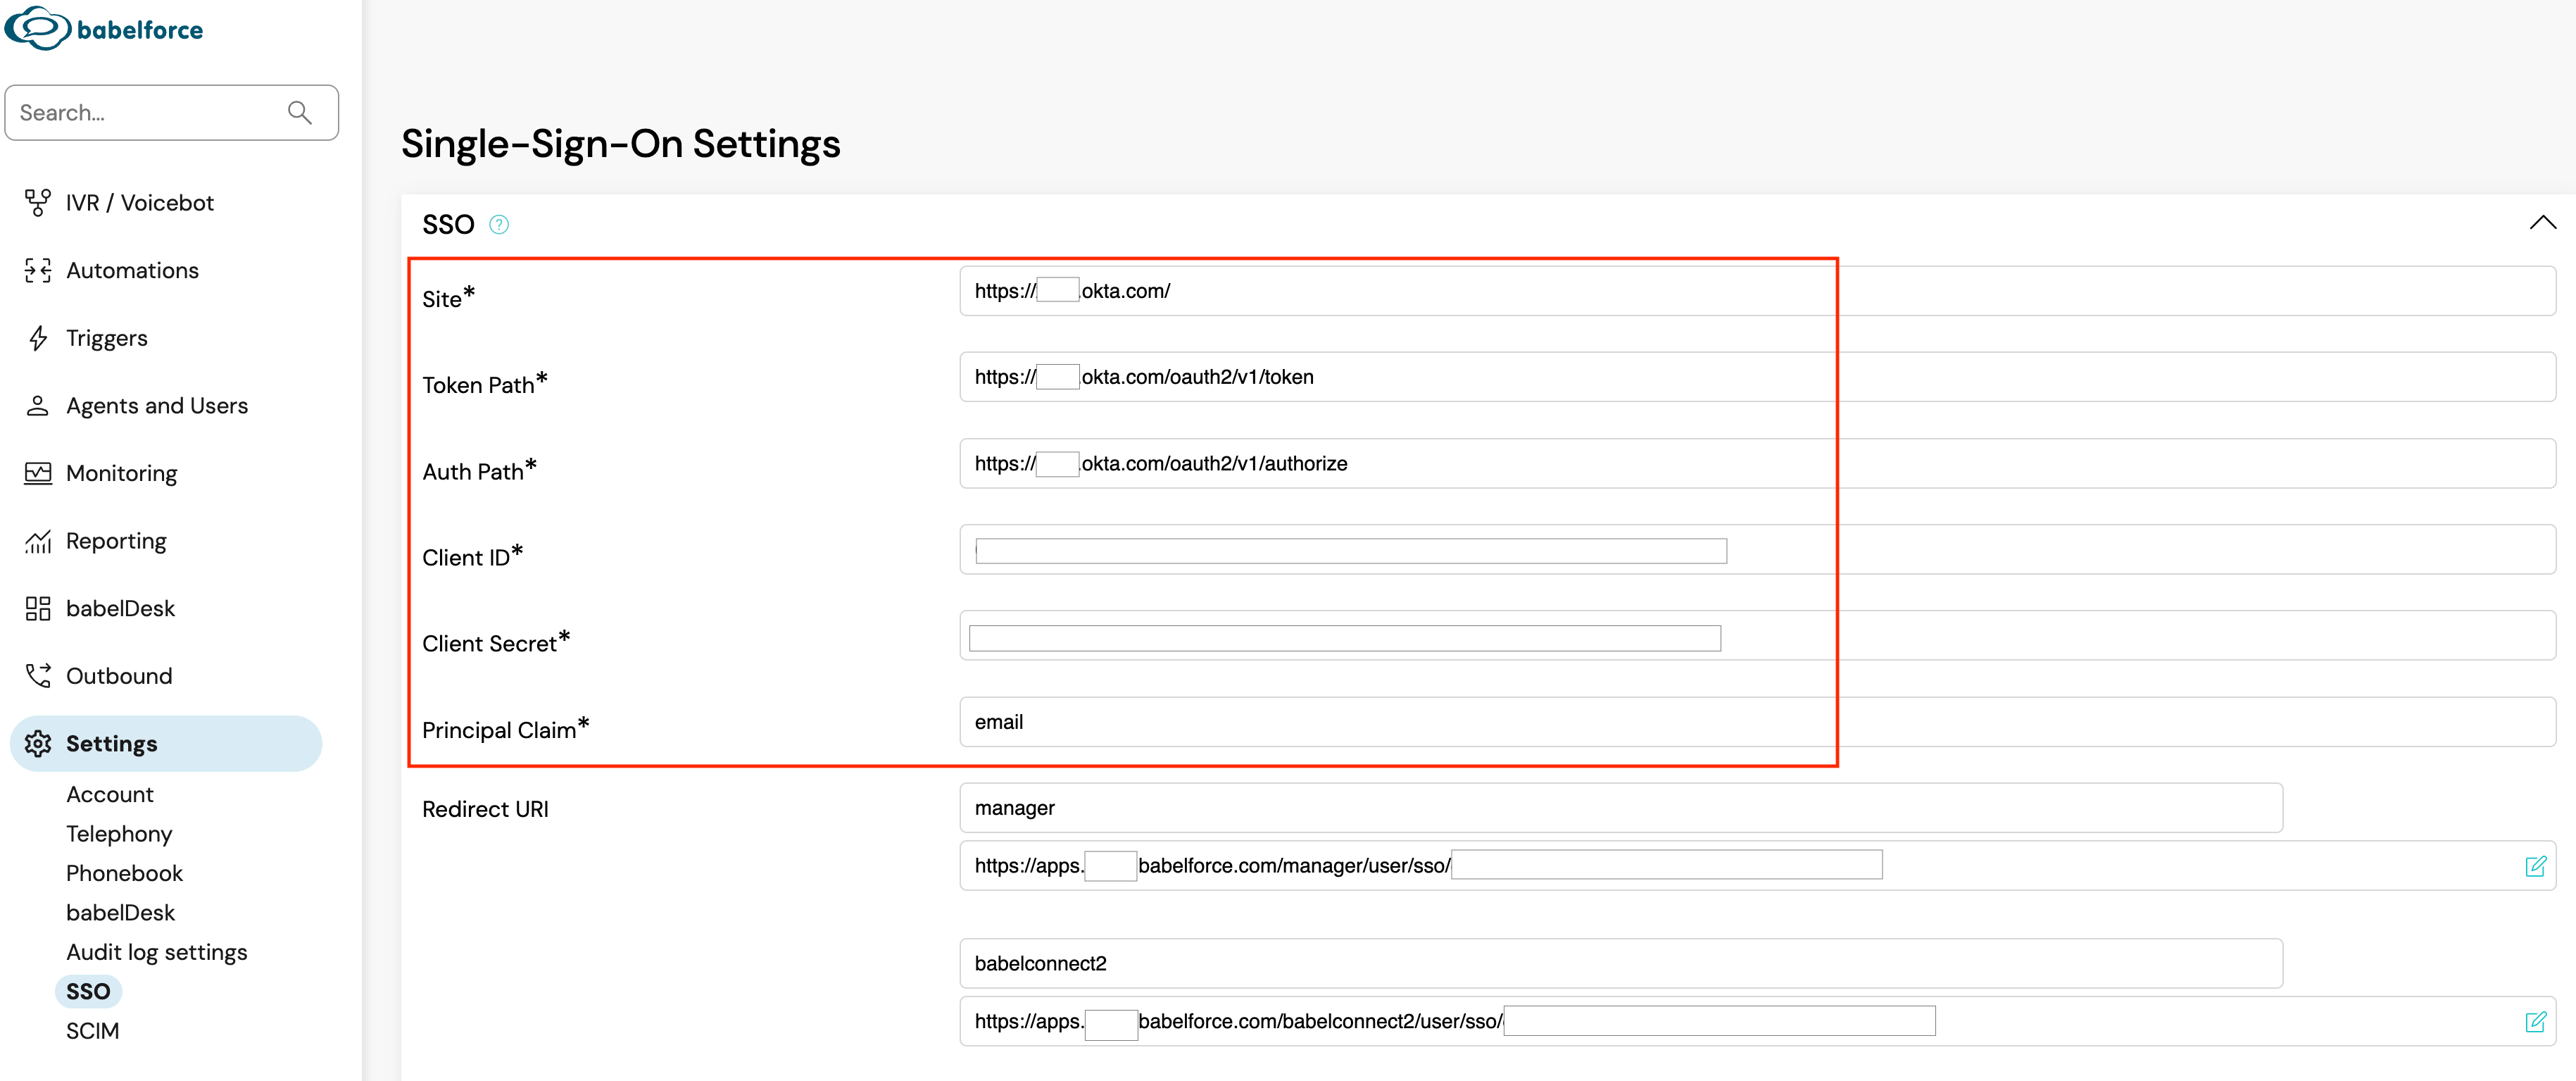Open the Outbound section
Viewport: 2576px width, 1081px height.
119,676
